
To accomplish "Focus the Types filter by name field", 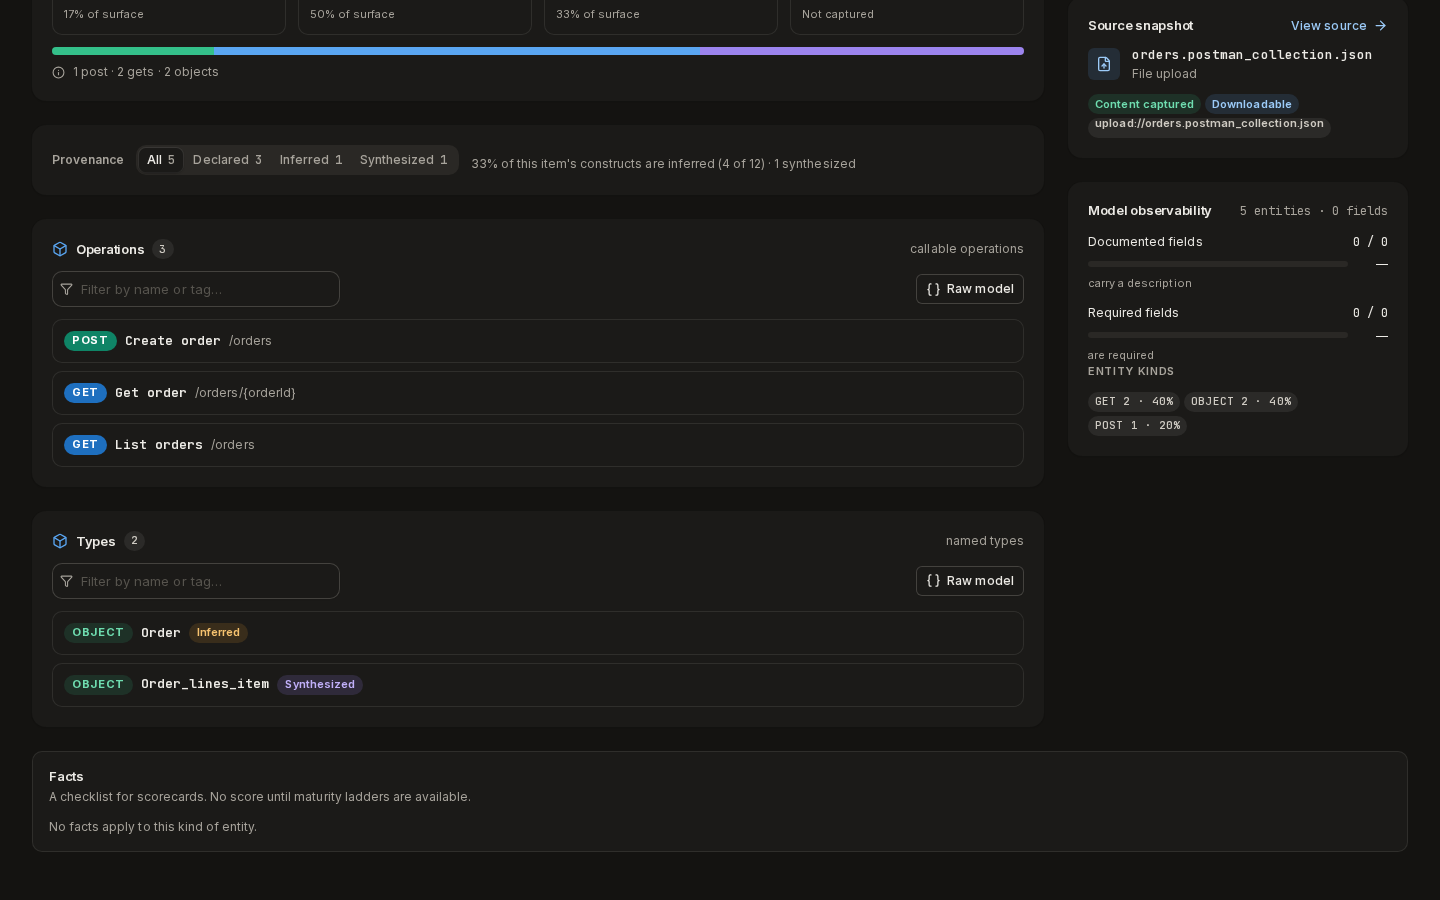I will 196,581.
